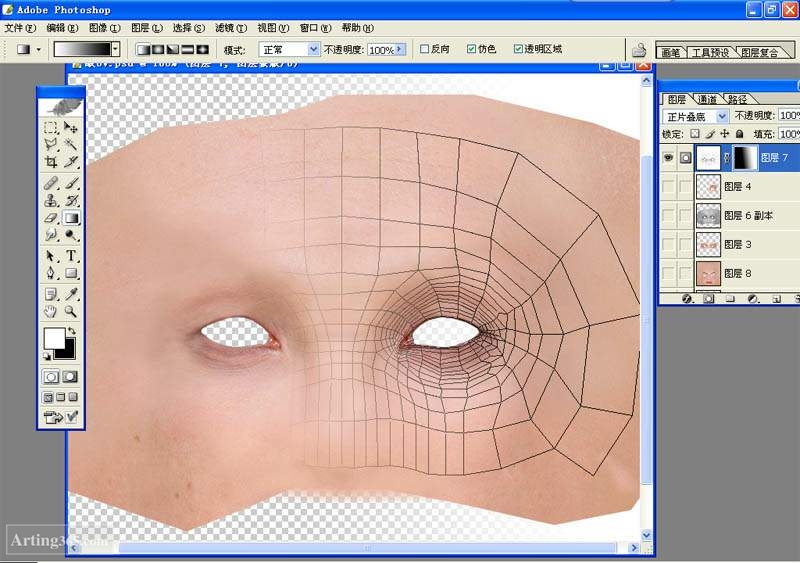Uncheck the 仿色 dither checkbox
This screenshot has width=800, height=563.
tap(471, 49)
